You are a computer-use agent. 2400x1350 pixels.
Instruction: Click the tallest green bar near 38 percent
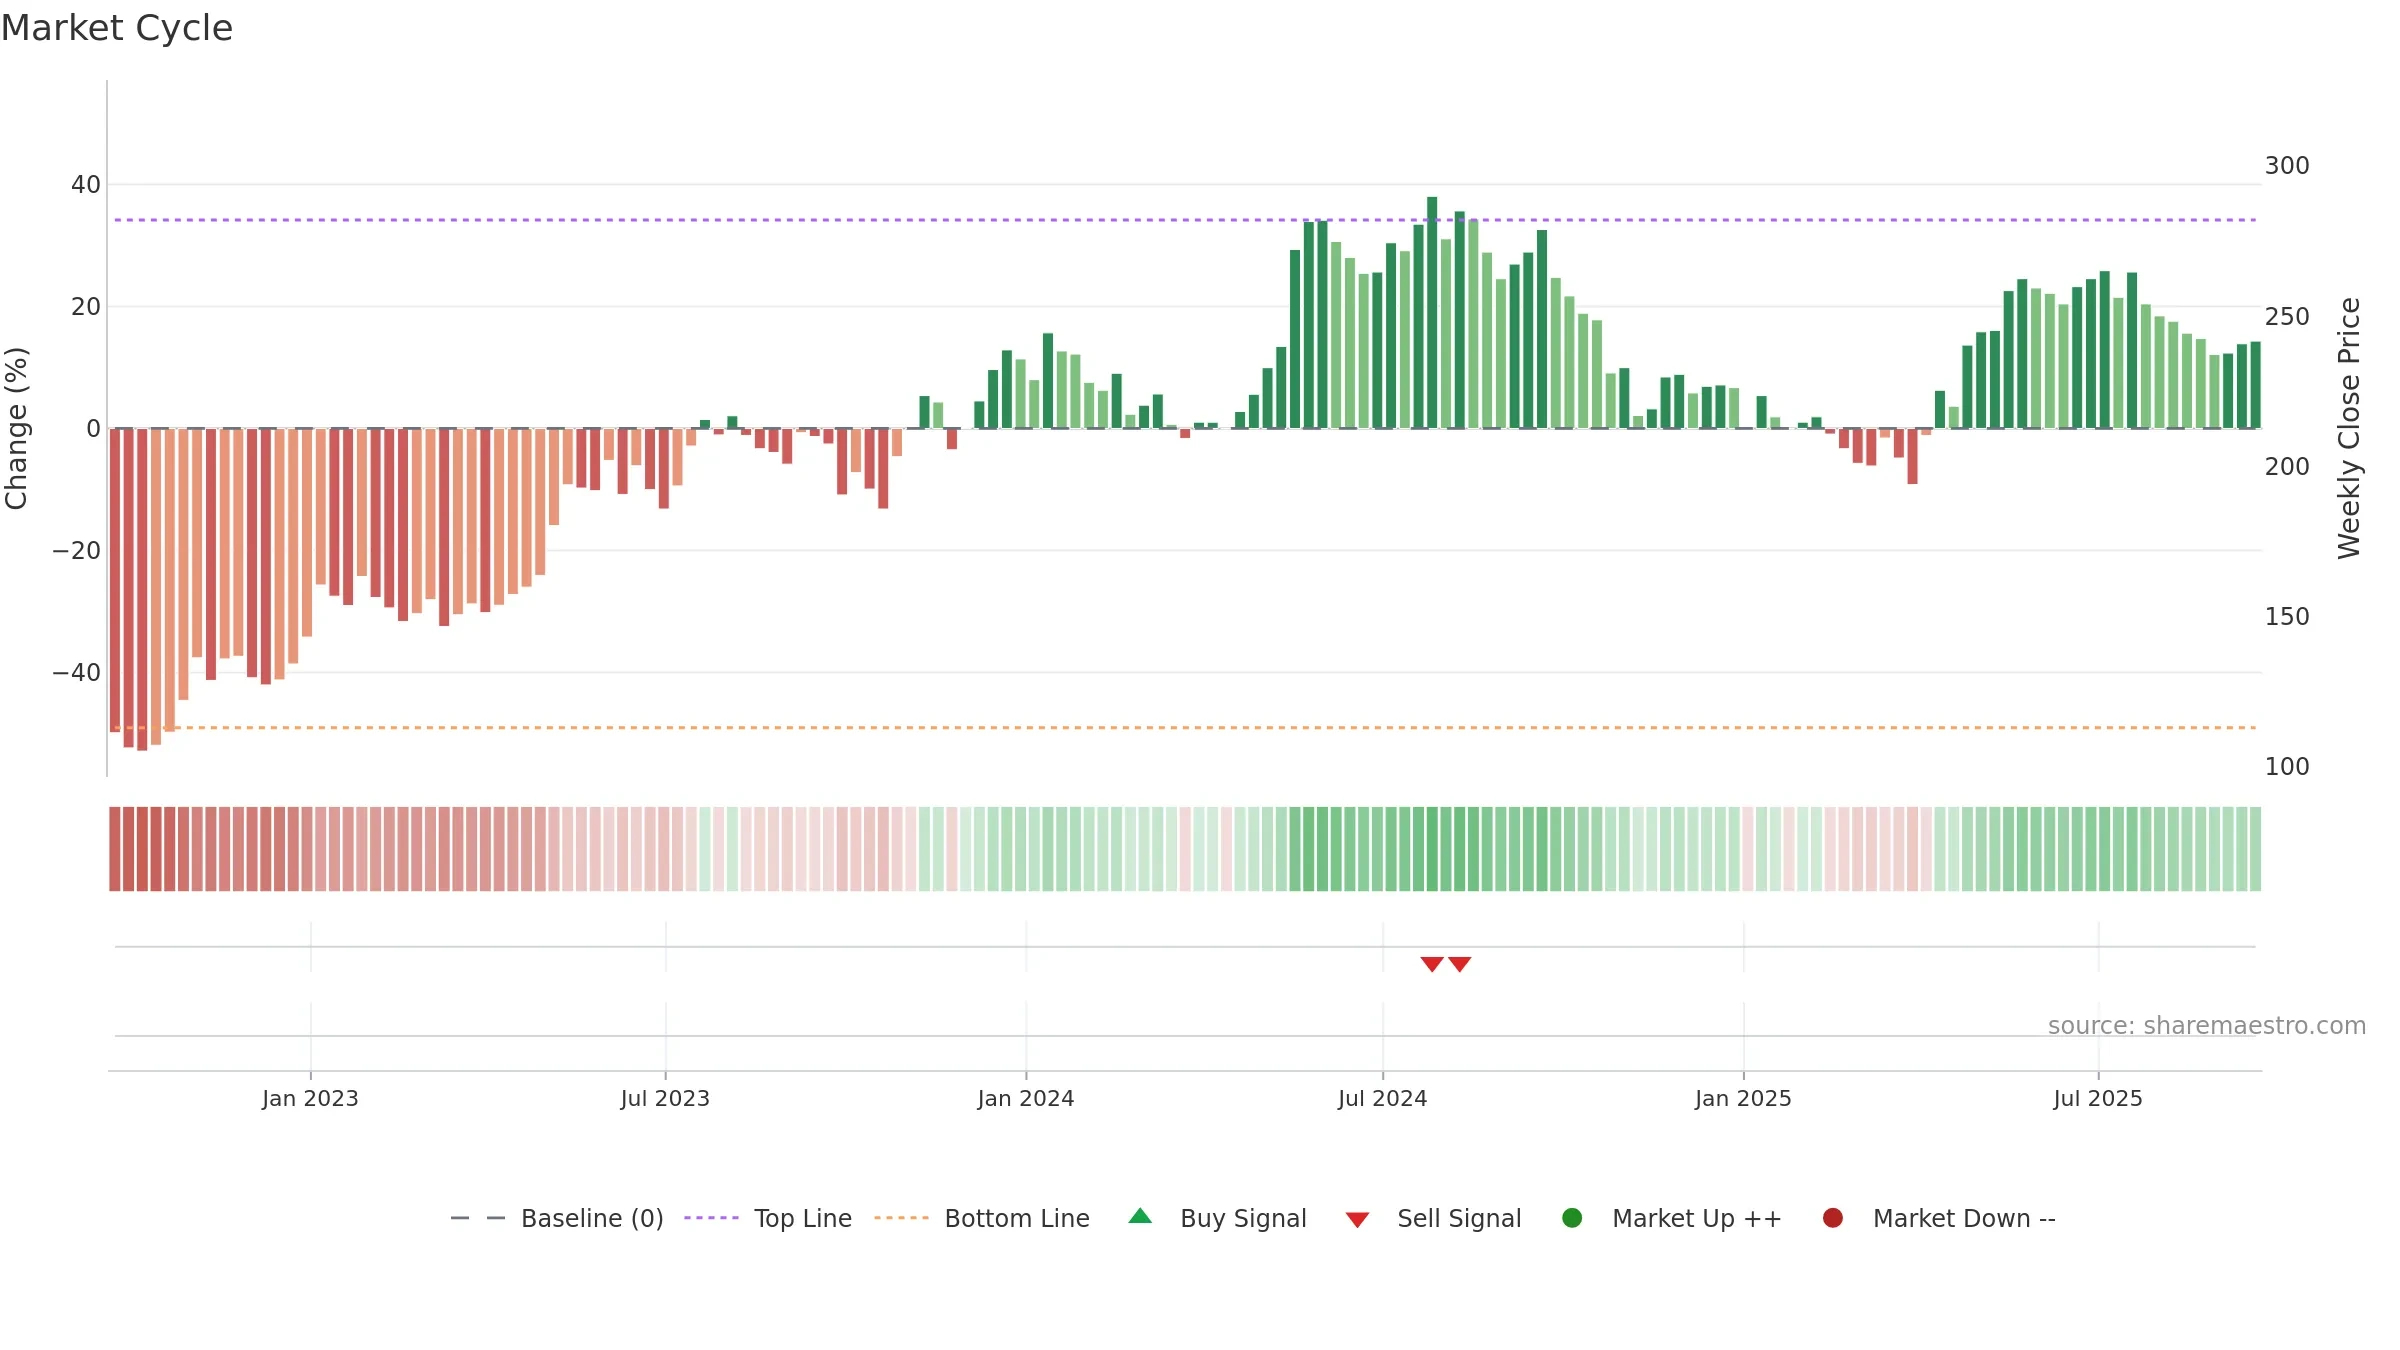click(1432, 312)
